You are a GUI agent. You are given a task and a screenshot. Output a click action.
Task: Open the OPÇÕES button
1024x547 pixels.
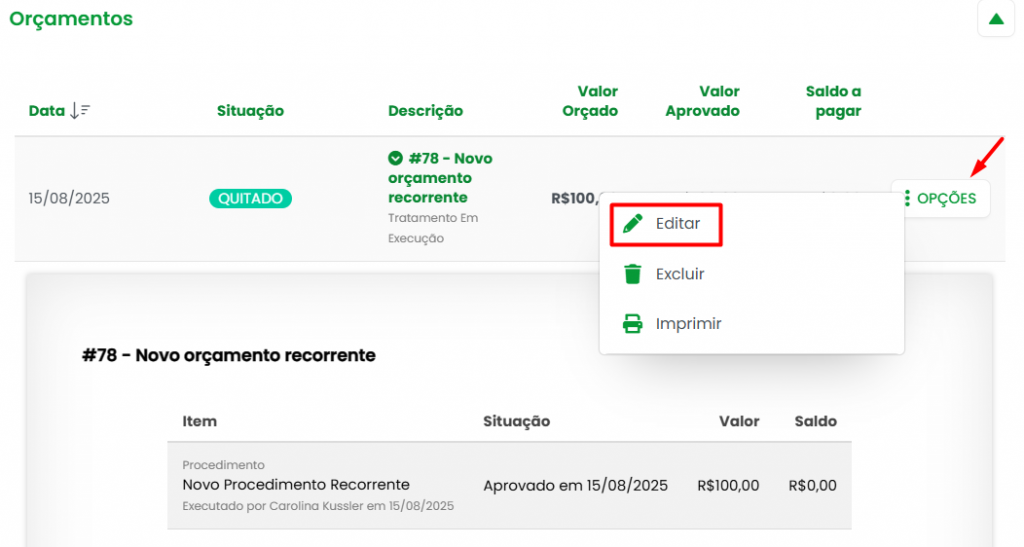pos(940,198)
